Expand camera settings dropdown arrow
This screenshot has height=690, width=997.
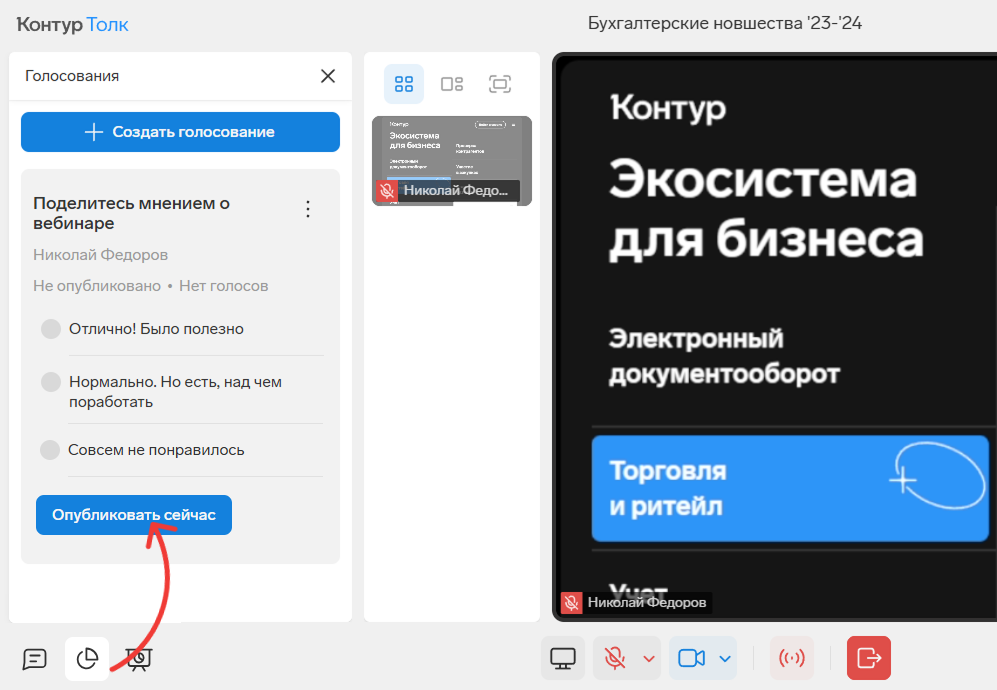click(724, 658)
